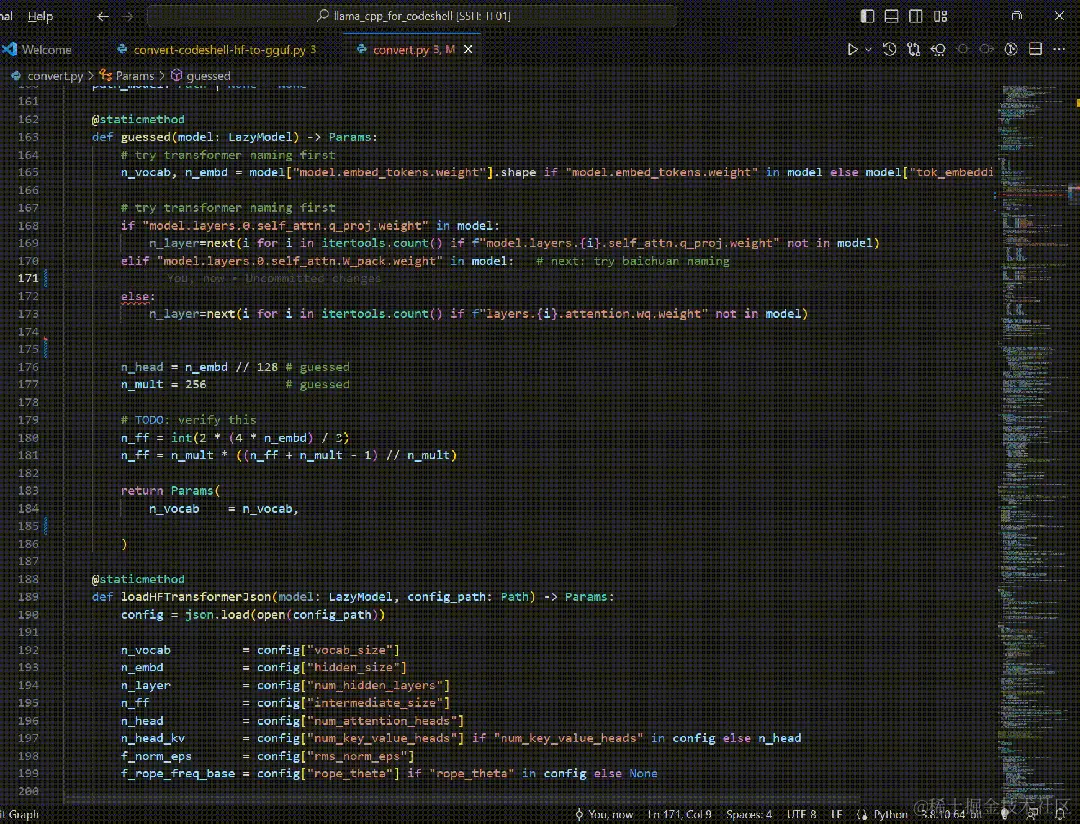Open changes with next revision
The width and height of the screenshot is (1080, 824).
click(x=986, y=49)
